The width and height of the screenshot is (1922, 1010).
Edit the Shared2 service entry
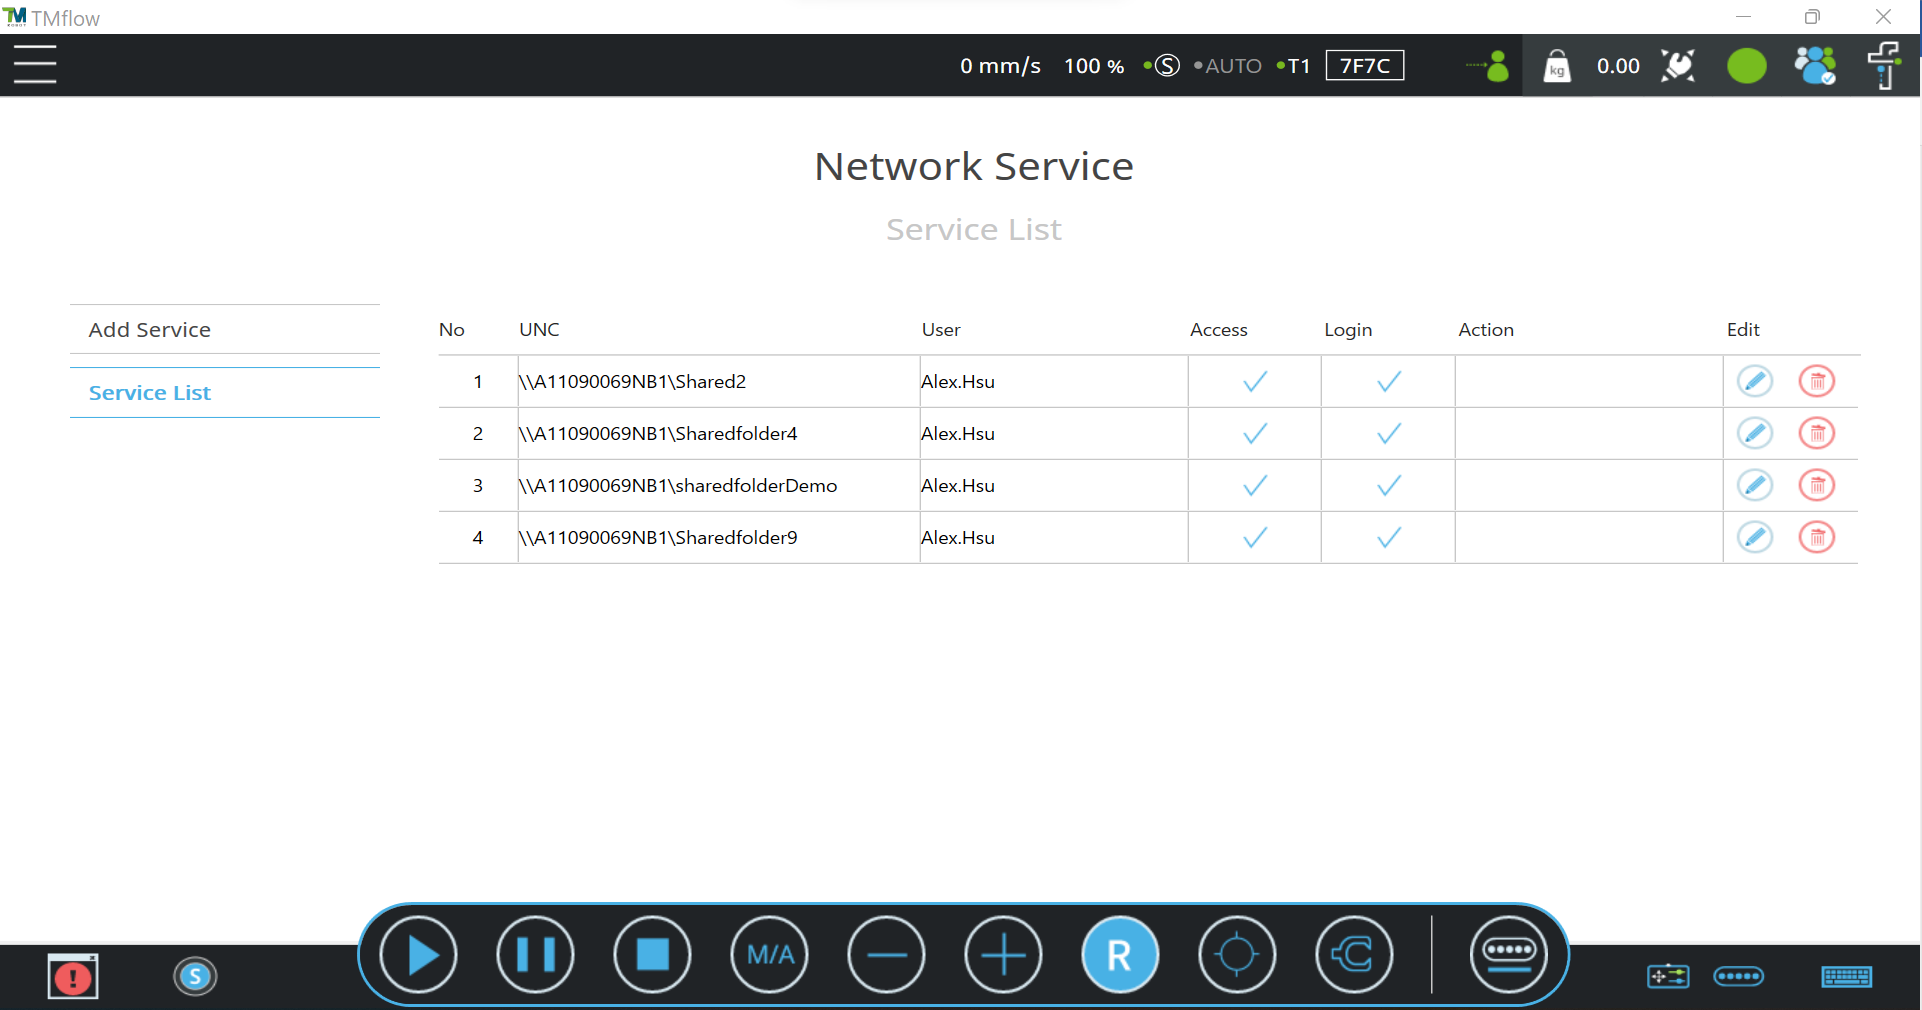tap(1754, 381)
